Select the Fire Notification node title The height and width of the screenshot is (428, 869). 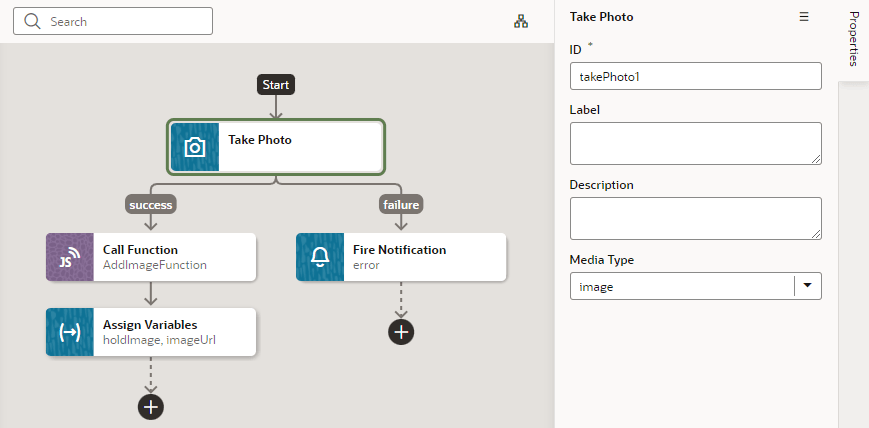400,250
